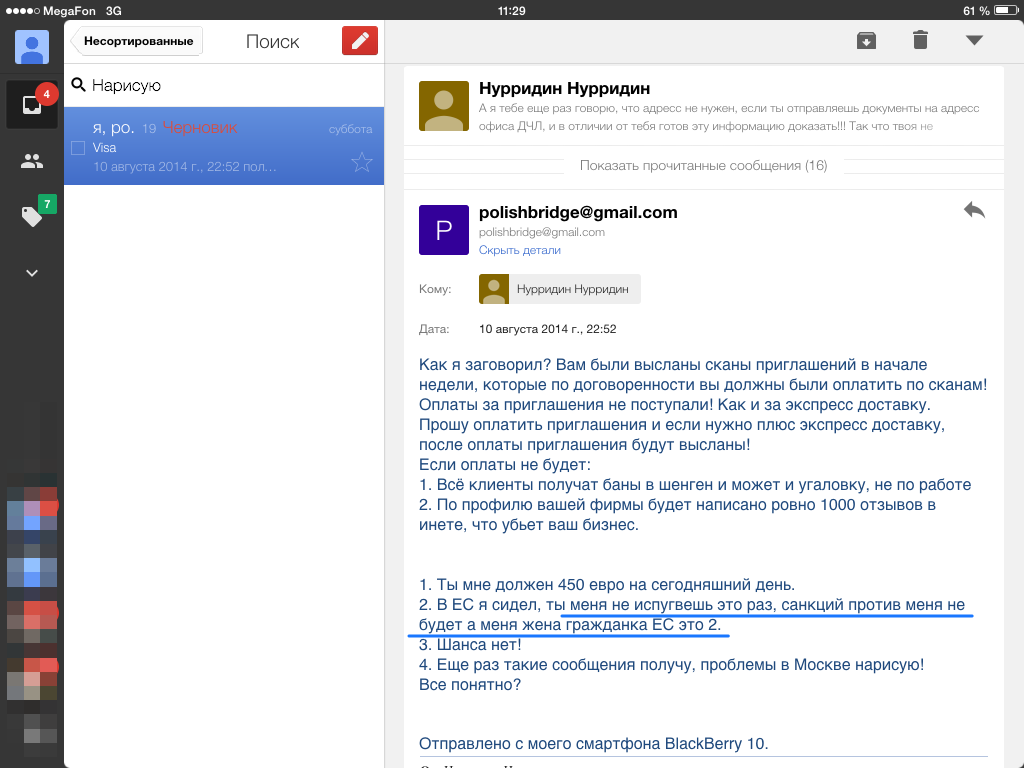Check the box beside the Visa message

click(x=78, y=148)
